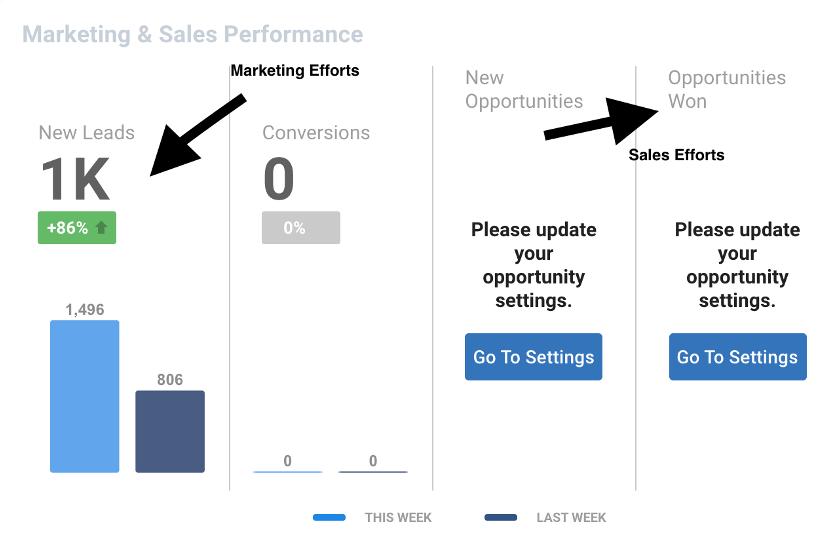Toggle the THIS WEEK legend label

[x=398, y=518]
